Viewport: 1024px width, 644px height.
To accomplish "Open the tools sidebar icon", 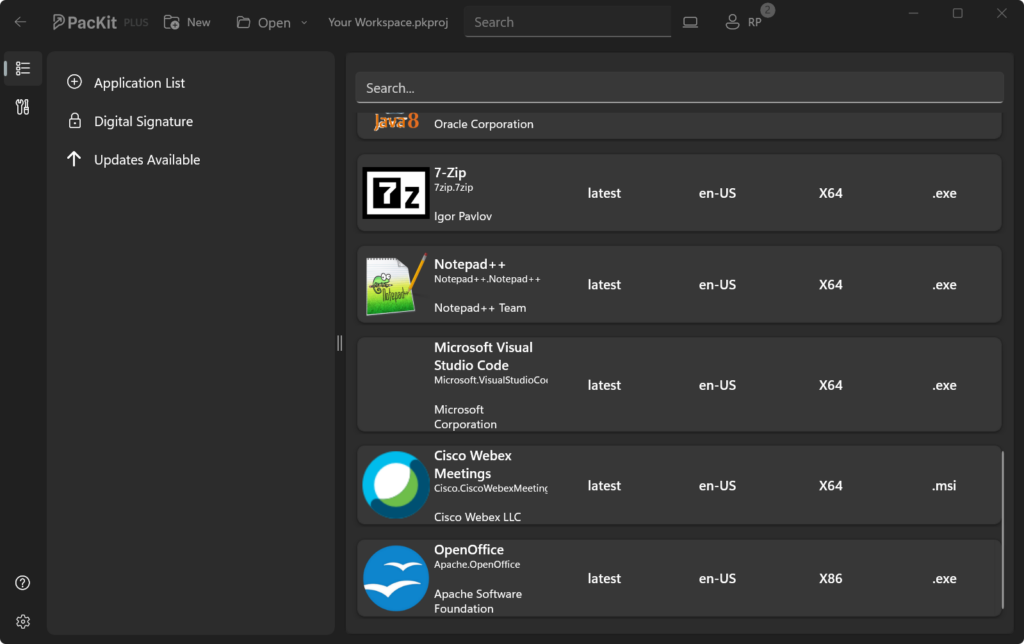I will 23,106.
